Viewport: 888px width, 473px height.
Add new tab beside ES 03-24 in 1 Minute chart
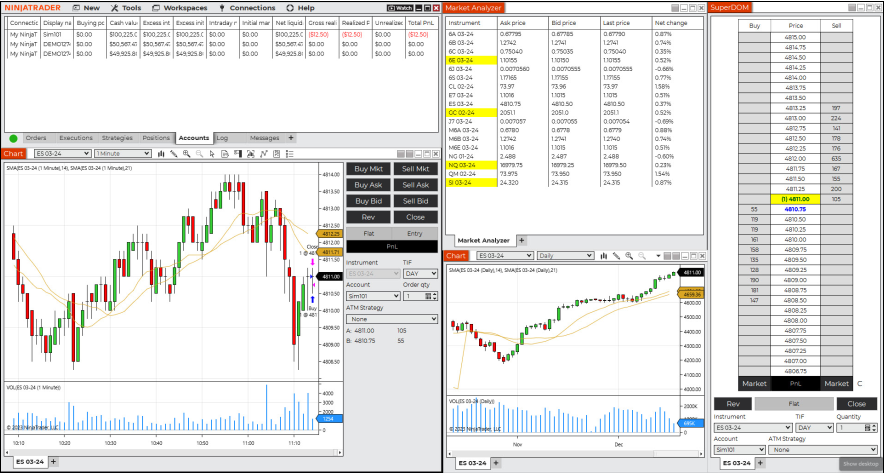(54, 462)
